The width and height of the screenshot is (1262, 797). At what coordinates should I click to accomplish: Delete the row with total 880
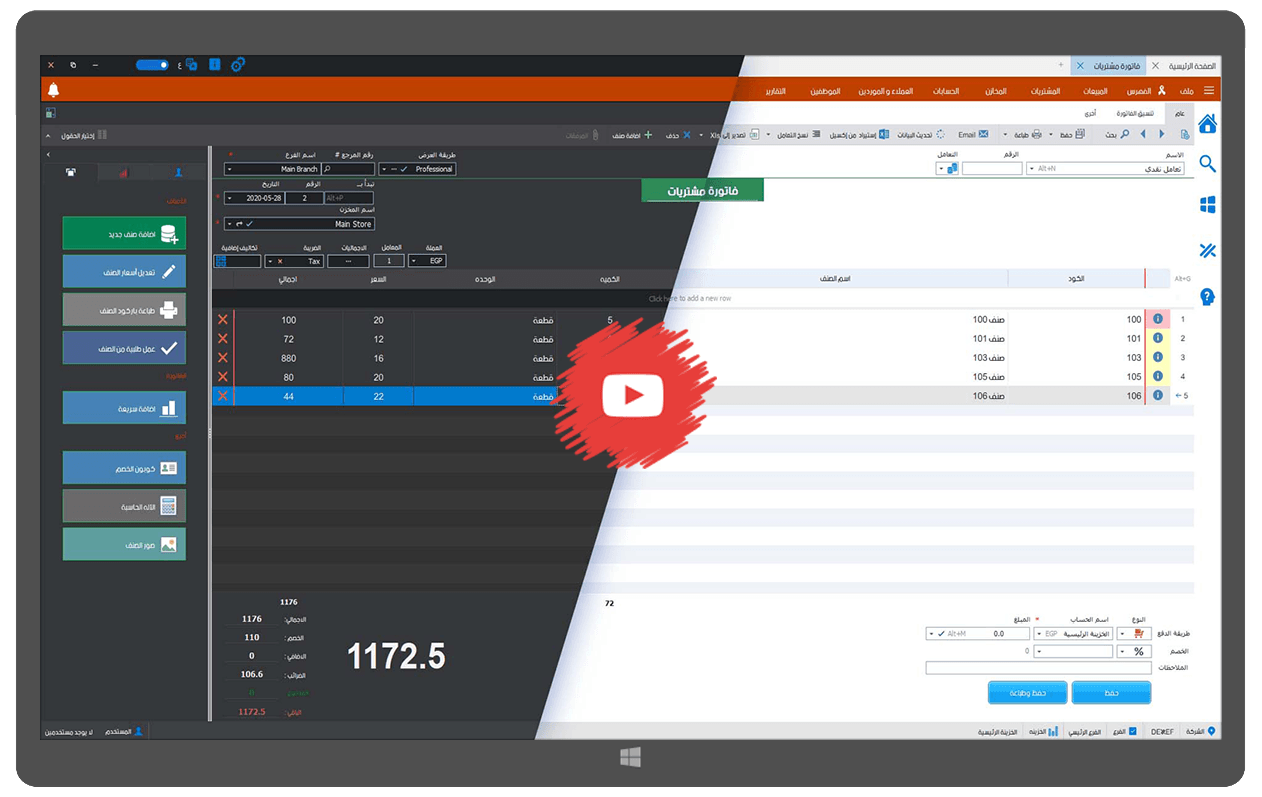pyautogui.click(x=223, y=358)
